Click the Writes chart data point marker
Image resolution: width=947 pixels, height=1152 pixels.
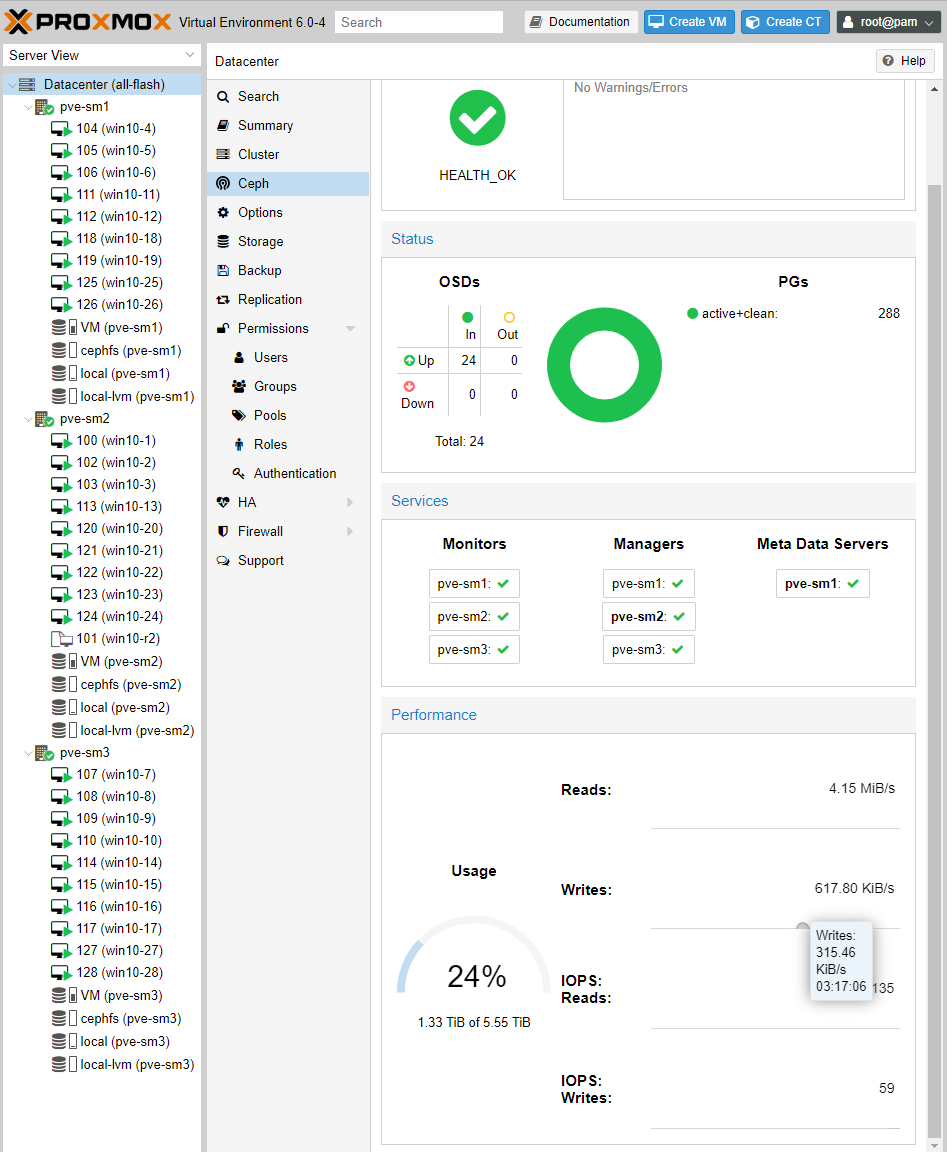tap(803, 928)
